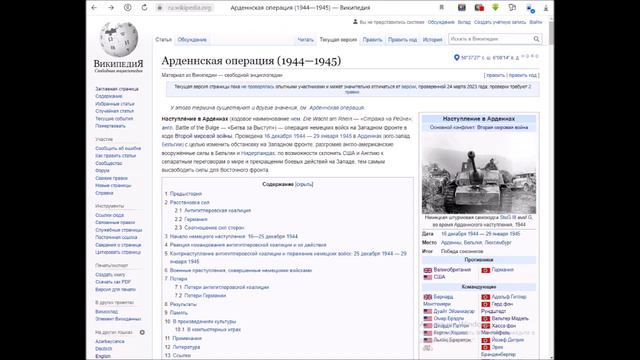Click the flag beside Бернард Монтгомери
640x360 pixels.
[x=428, y=297]
